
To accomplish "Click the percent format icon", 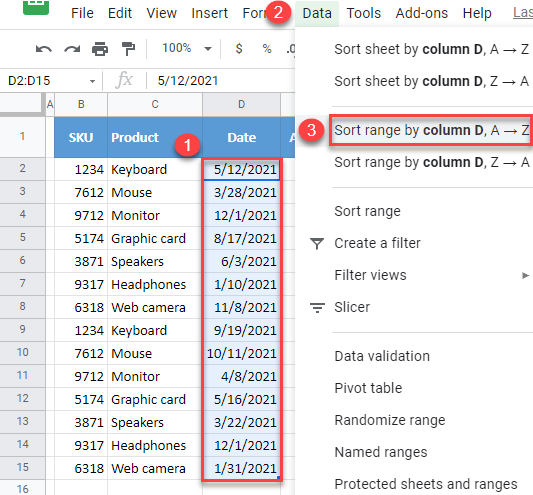I will [x=267, y=49].
